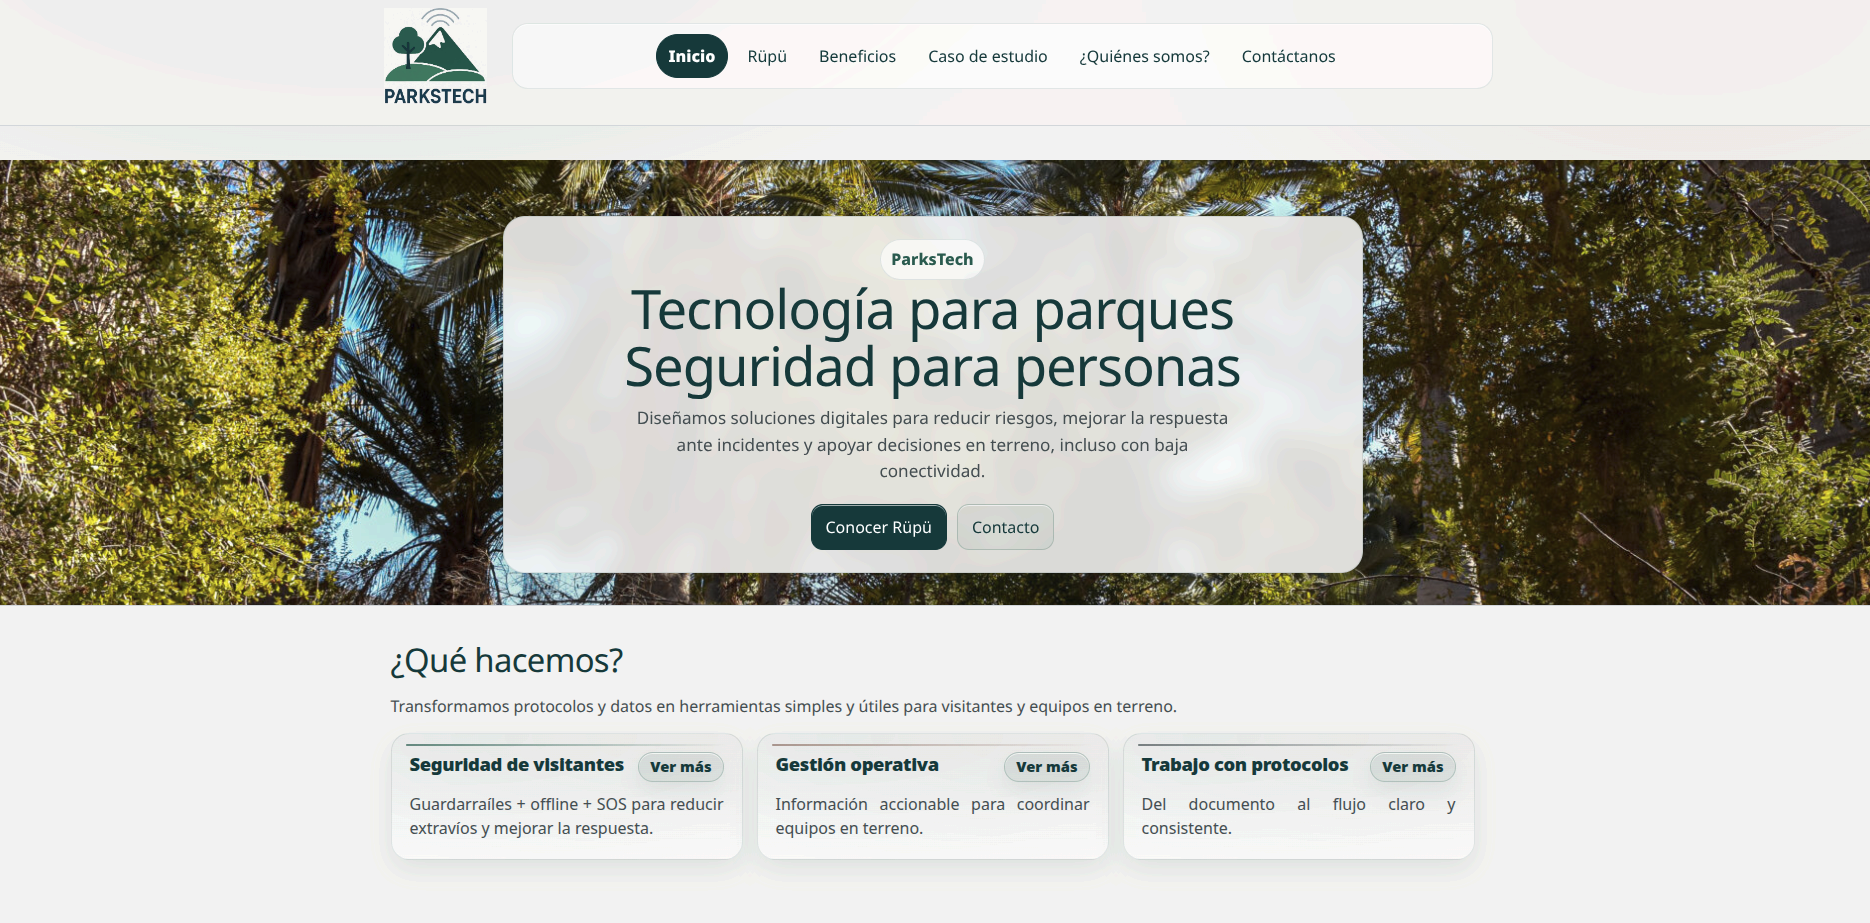Click the Contacto button in the hero
Screen dimensions: 1870x923
tap(1005, 527)
